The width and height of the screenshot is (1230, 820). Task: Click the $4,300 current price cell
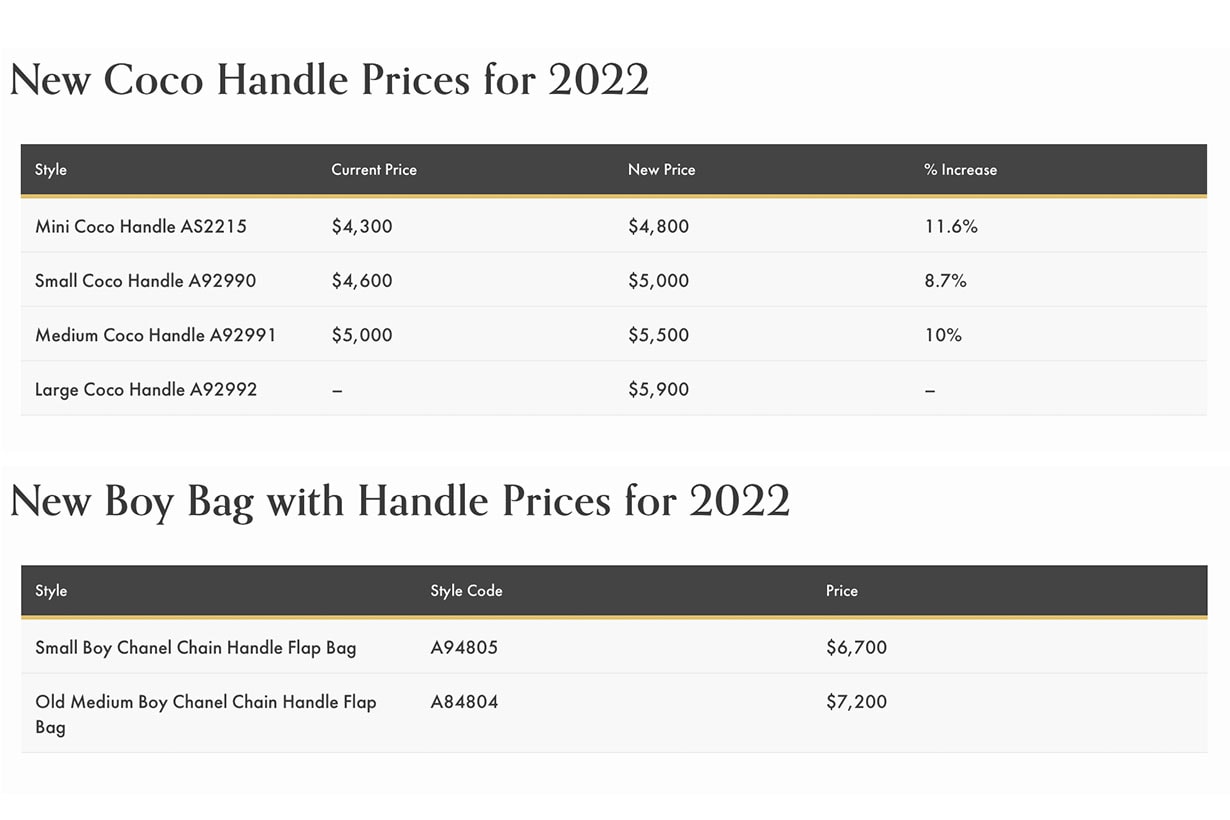pyautogui.click(x=362, y=227)
